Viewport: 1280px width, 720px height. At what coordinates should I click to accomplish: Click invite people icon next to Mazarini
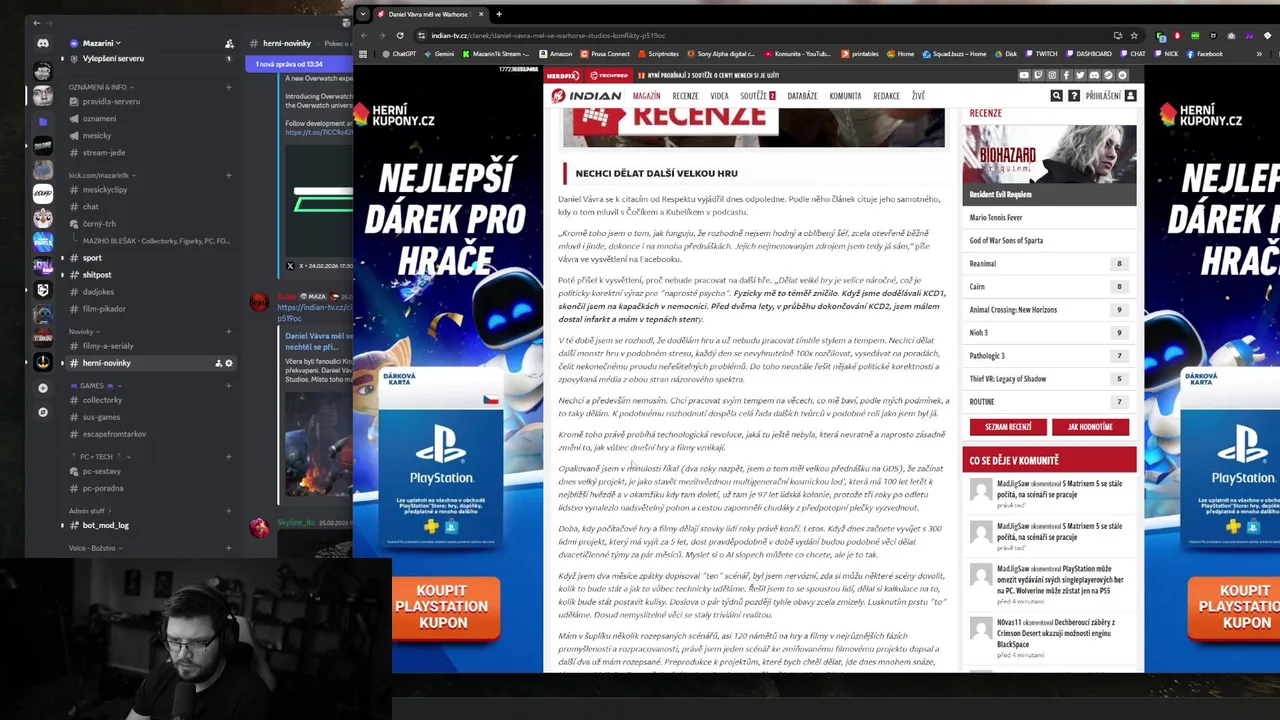pos(229,43)
